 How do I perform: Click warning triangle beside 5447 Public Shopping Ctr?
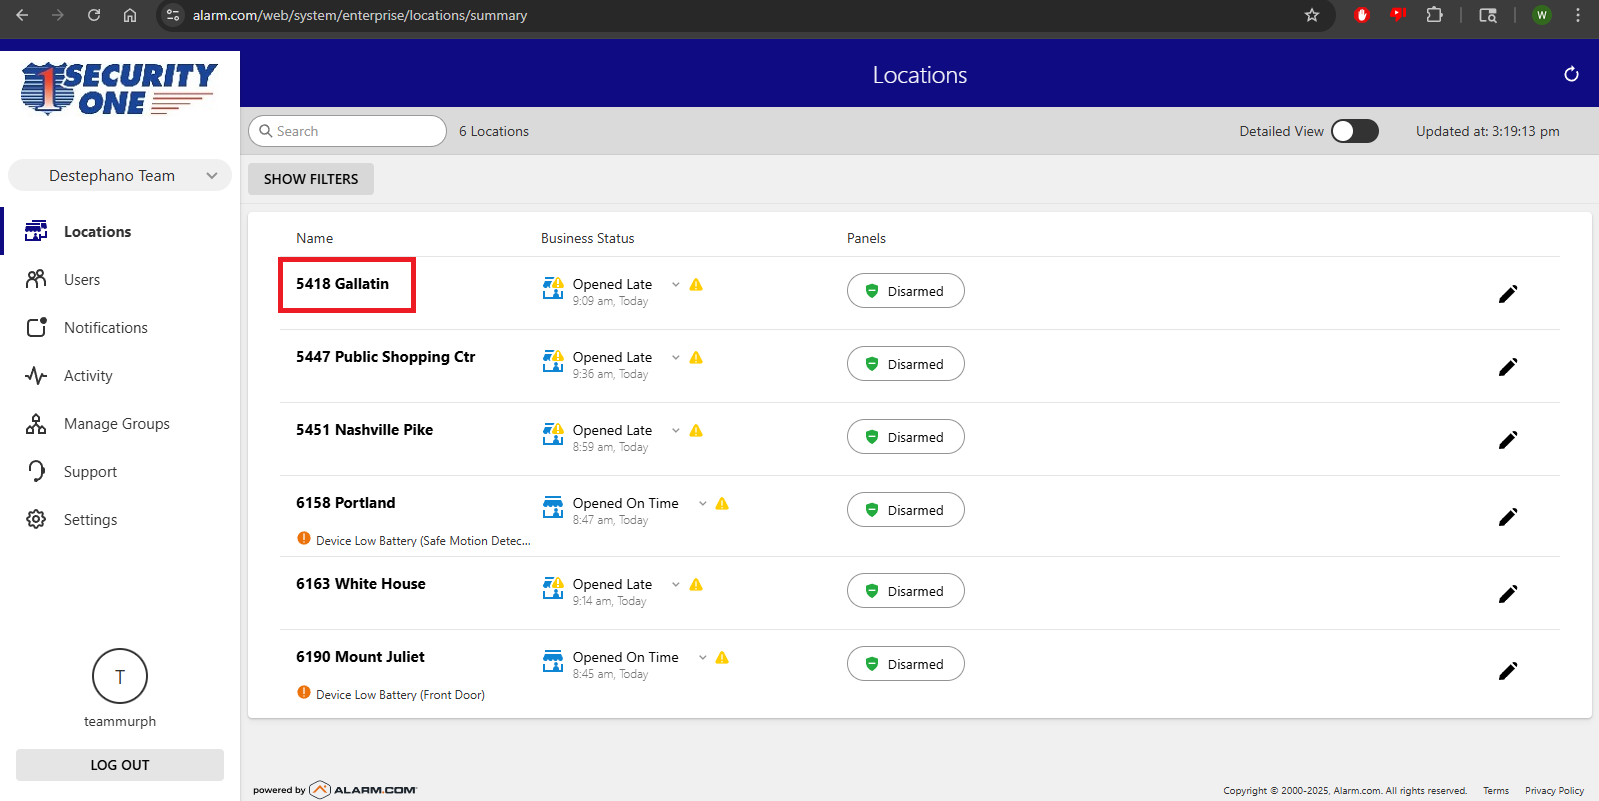point(696,358)
